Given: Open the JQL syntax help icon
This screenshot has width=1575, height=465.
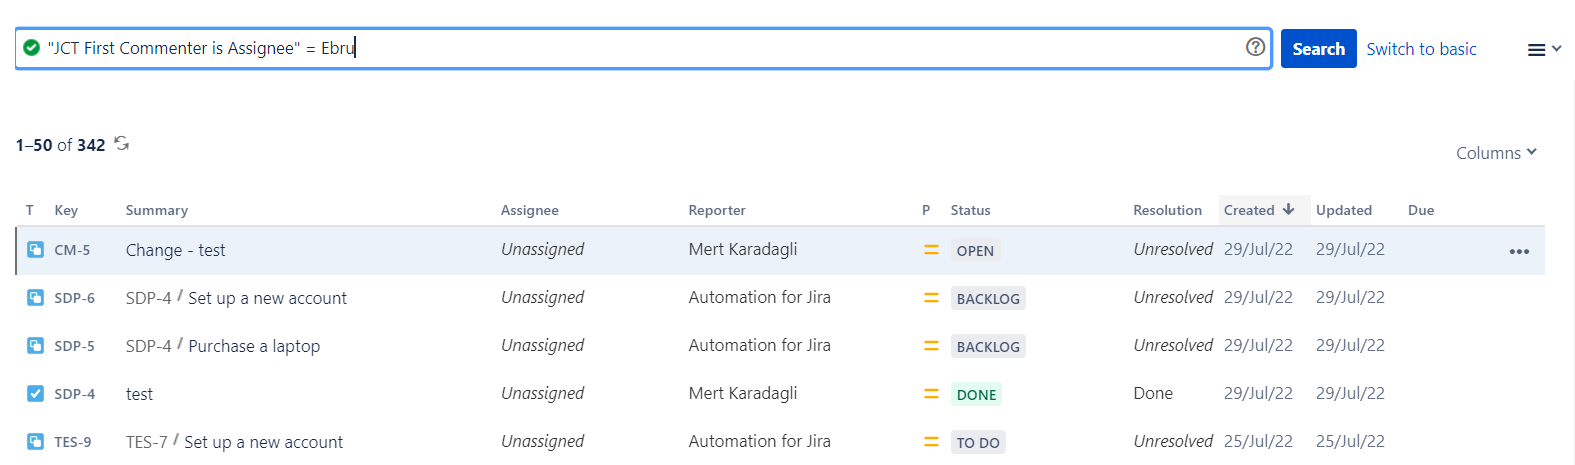Looking at the screenshot, I should (x=1255, y=47).
